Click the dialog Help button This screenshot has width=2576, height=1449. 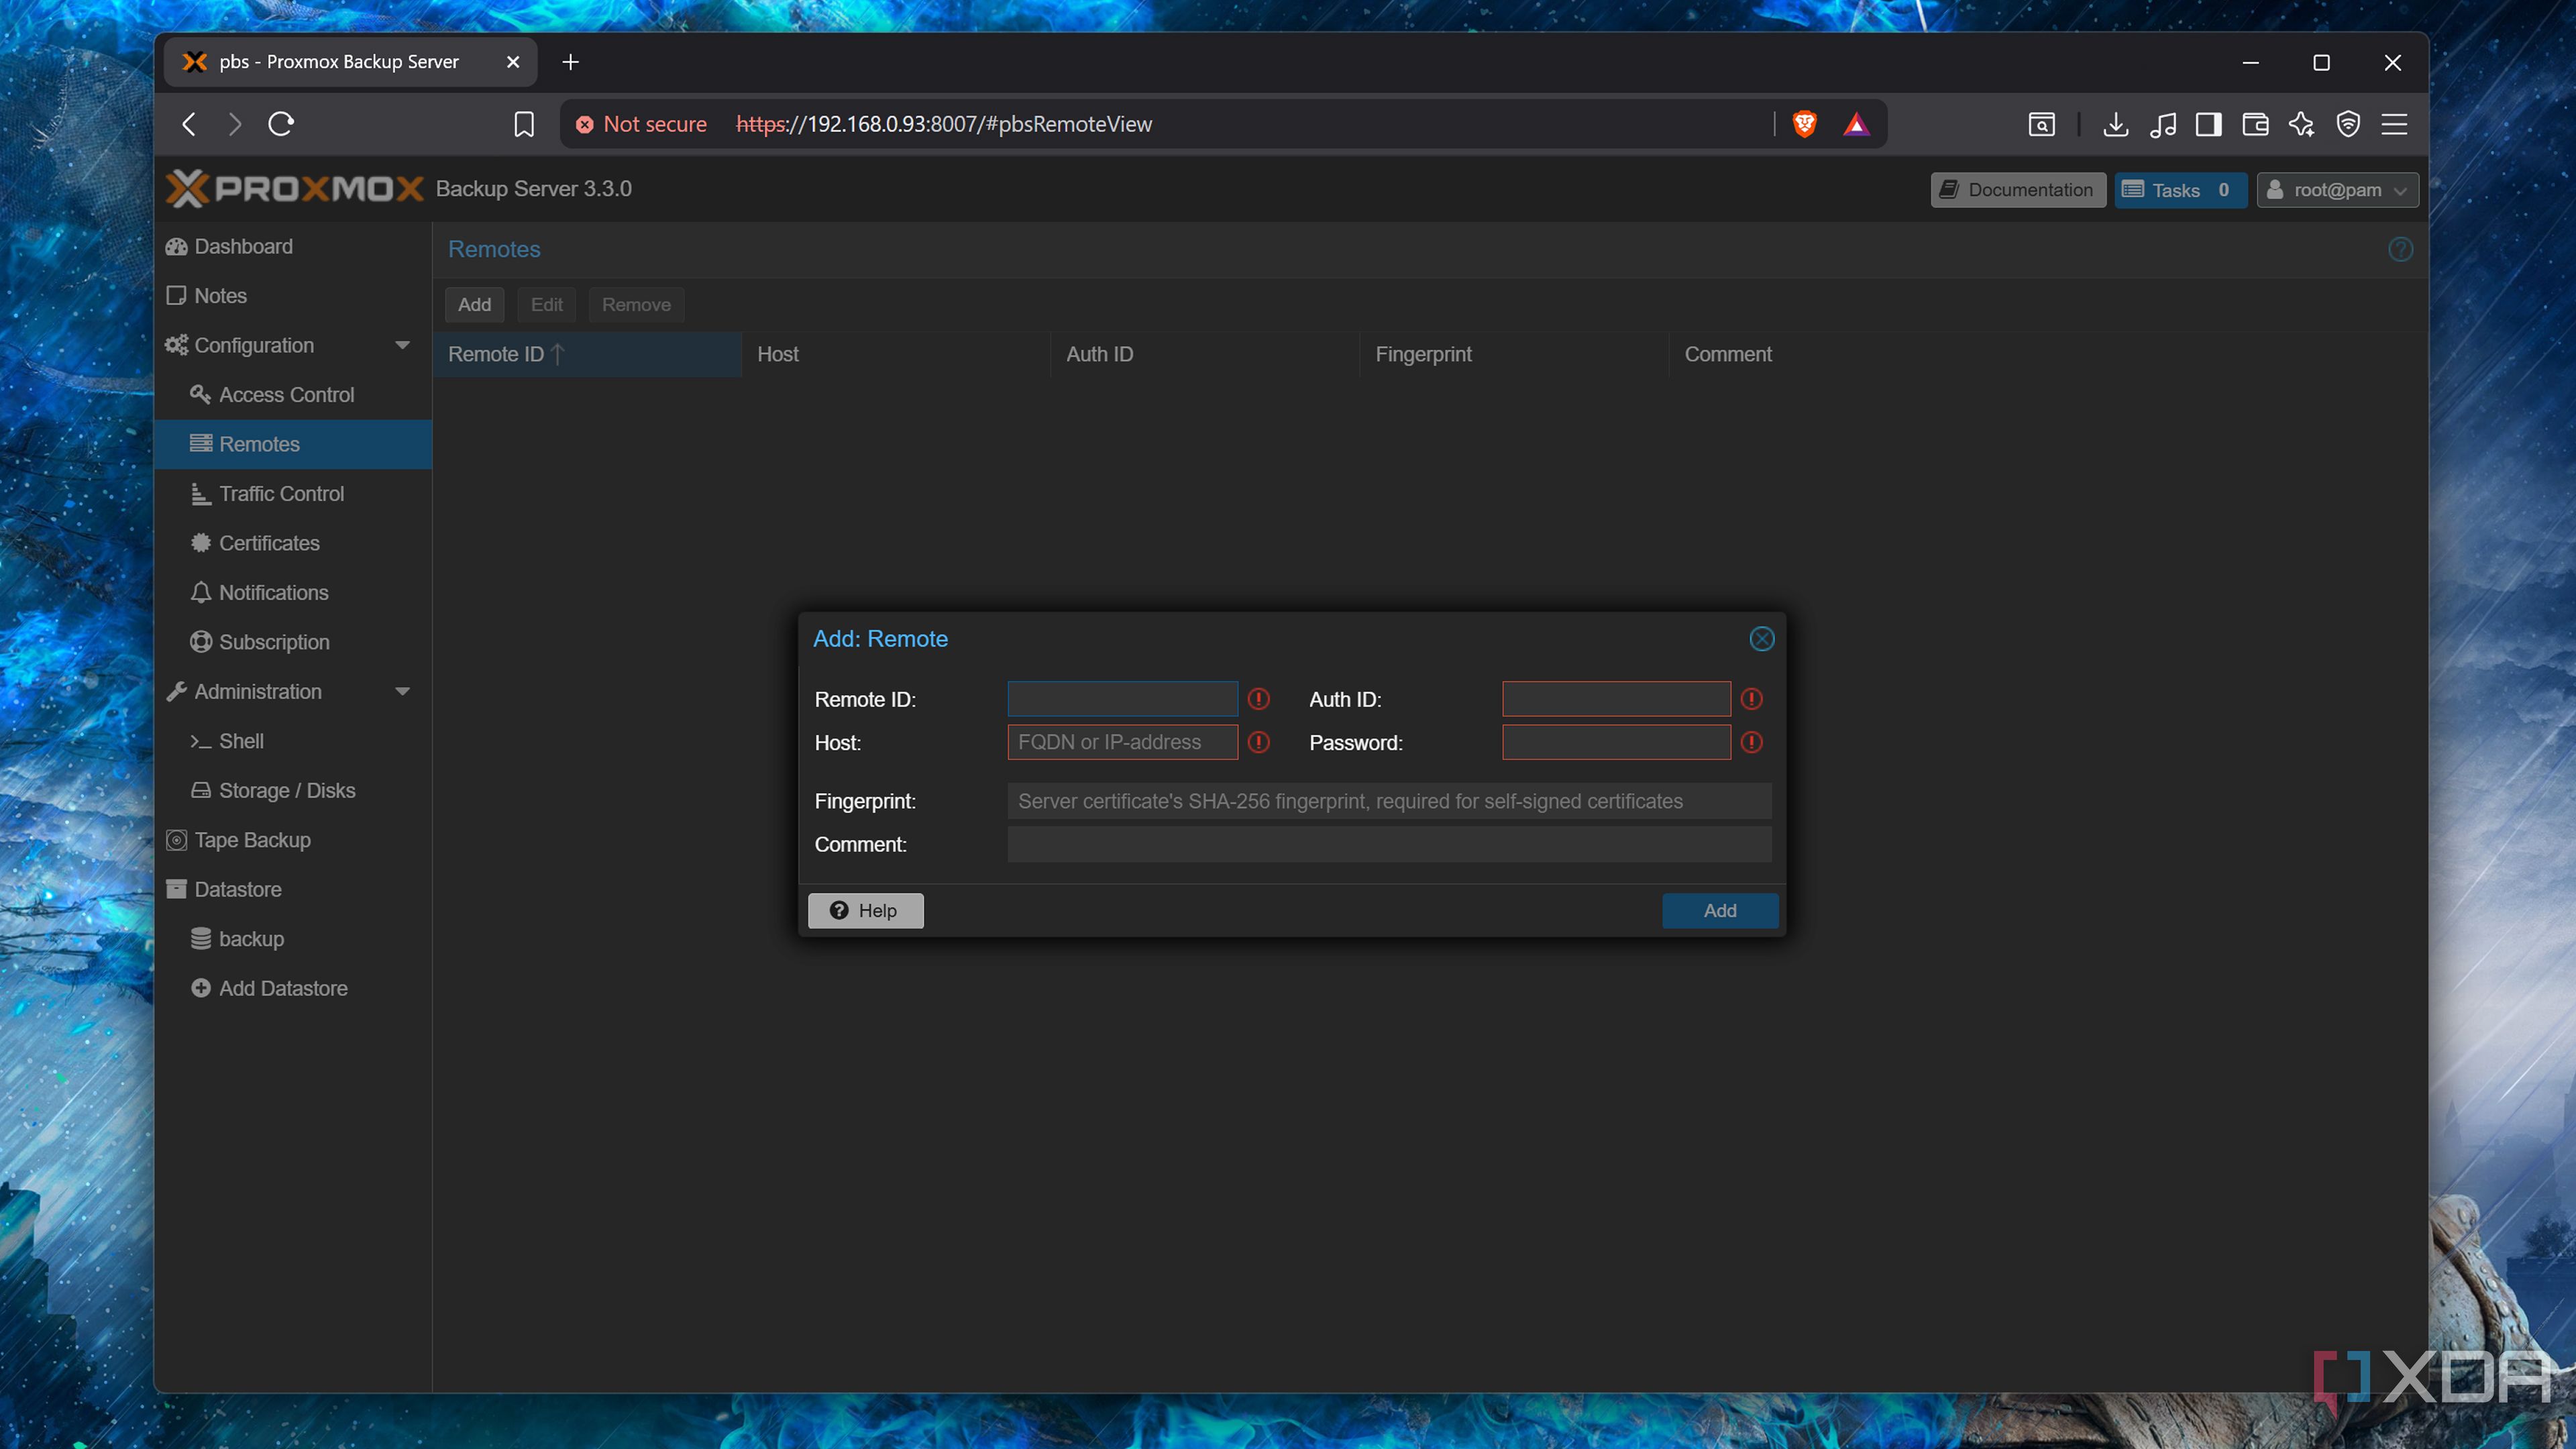tap(865, 910)
